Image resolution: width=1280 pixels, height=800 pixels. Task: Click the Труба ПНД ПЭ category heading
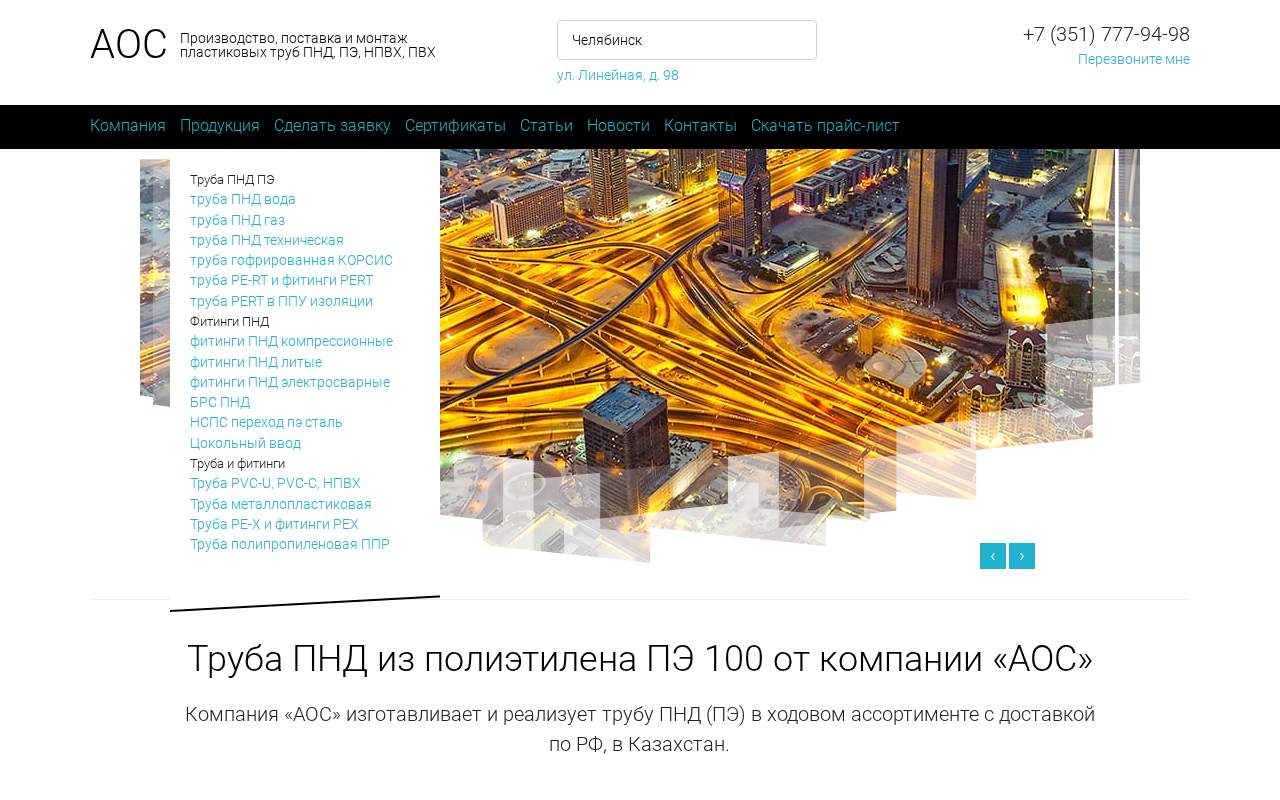point(232,180)
